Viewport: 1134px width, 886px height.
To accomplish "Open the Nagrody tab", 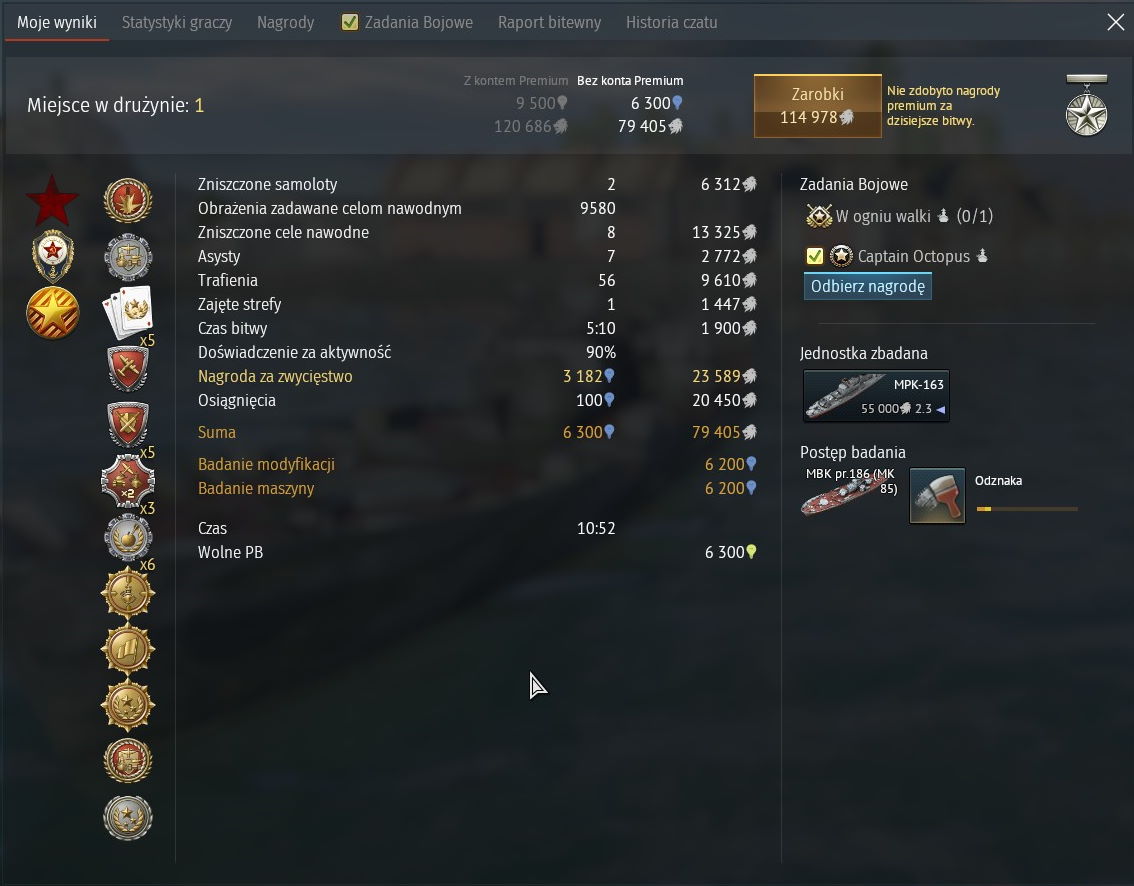I will [x=286, y=22].
